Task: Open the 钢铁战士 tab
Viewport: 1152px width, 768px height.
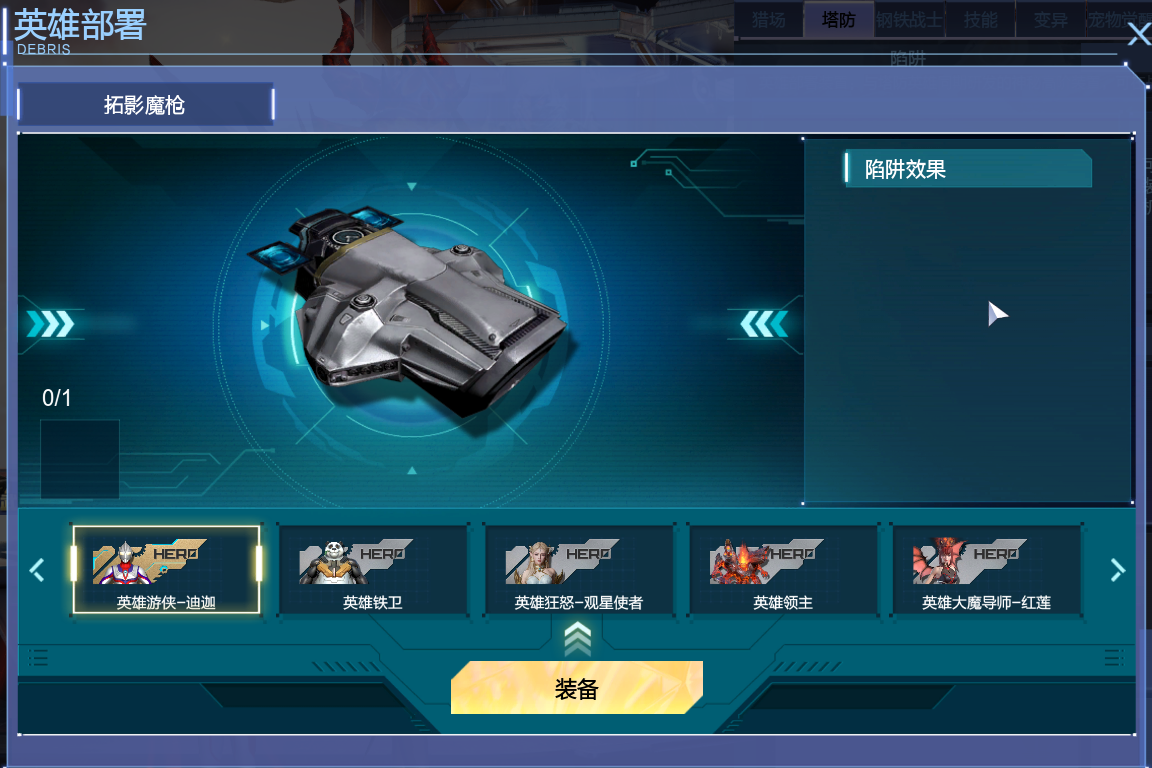Action: tap(909, 20)
